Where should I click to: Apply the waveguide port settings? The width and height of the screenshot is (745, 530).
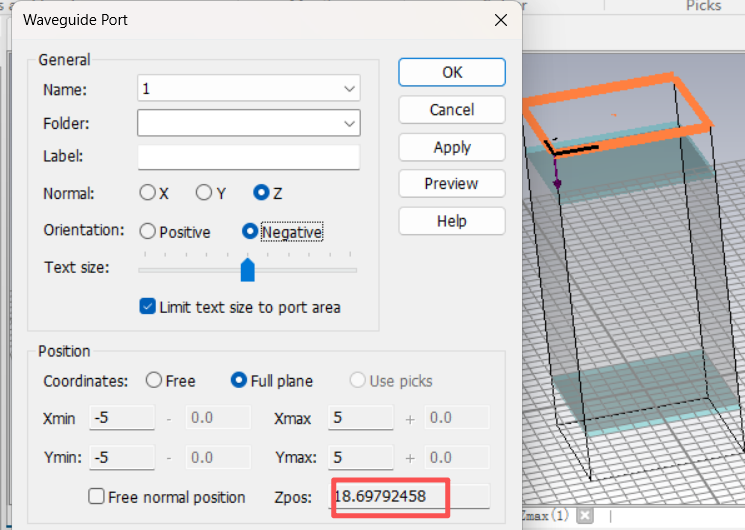(x=452, y=147)
